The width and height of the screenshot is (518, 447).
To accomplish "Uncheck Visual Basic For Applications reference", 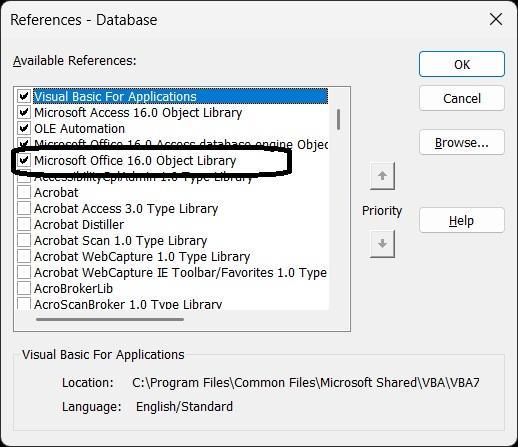I will click(x=24, y=96).
